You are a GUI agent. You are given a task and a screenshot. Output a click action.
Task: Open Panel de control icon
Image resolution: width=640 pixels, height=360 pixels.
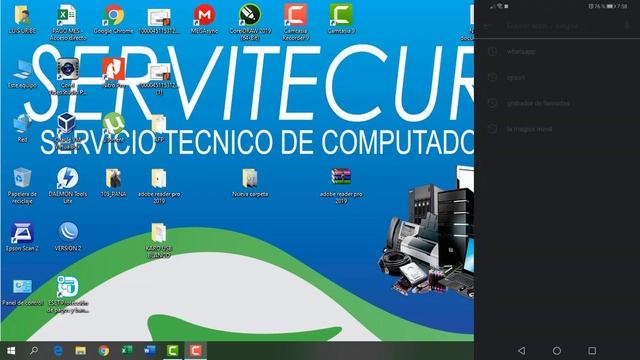[x=22, y=292]
